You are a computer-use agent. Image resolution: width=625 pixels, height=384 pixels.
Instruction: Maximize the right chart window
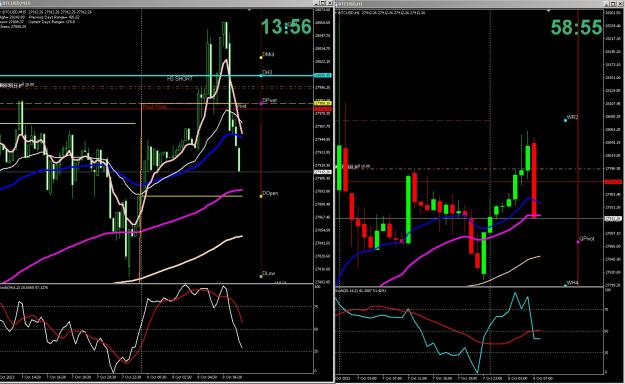[x=613, y=4]
